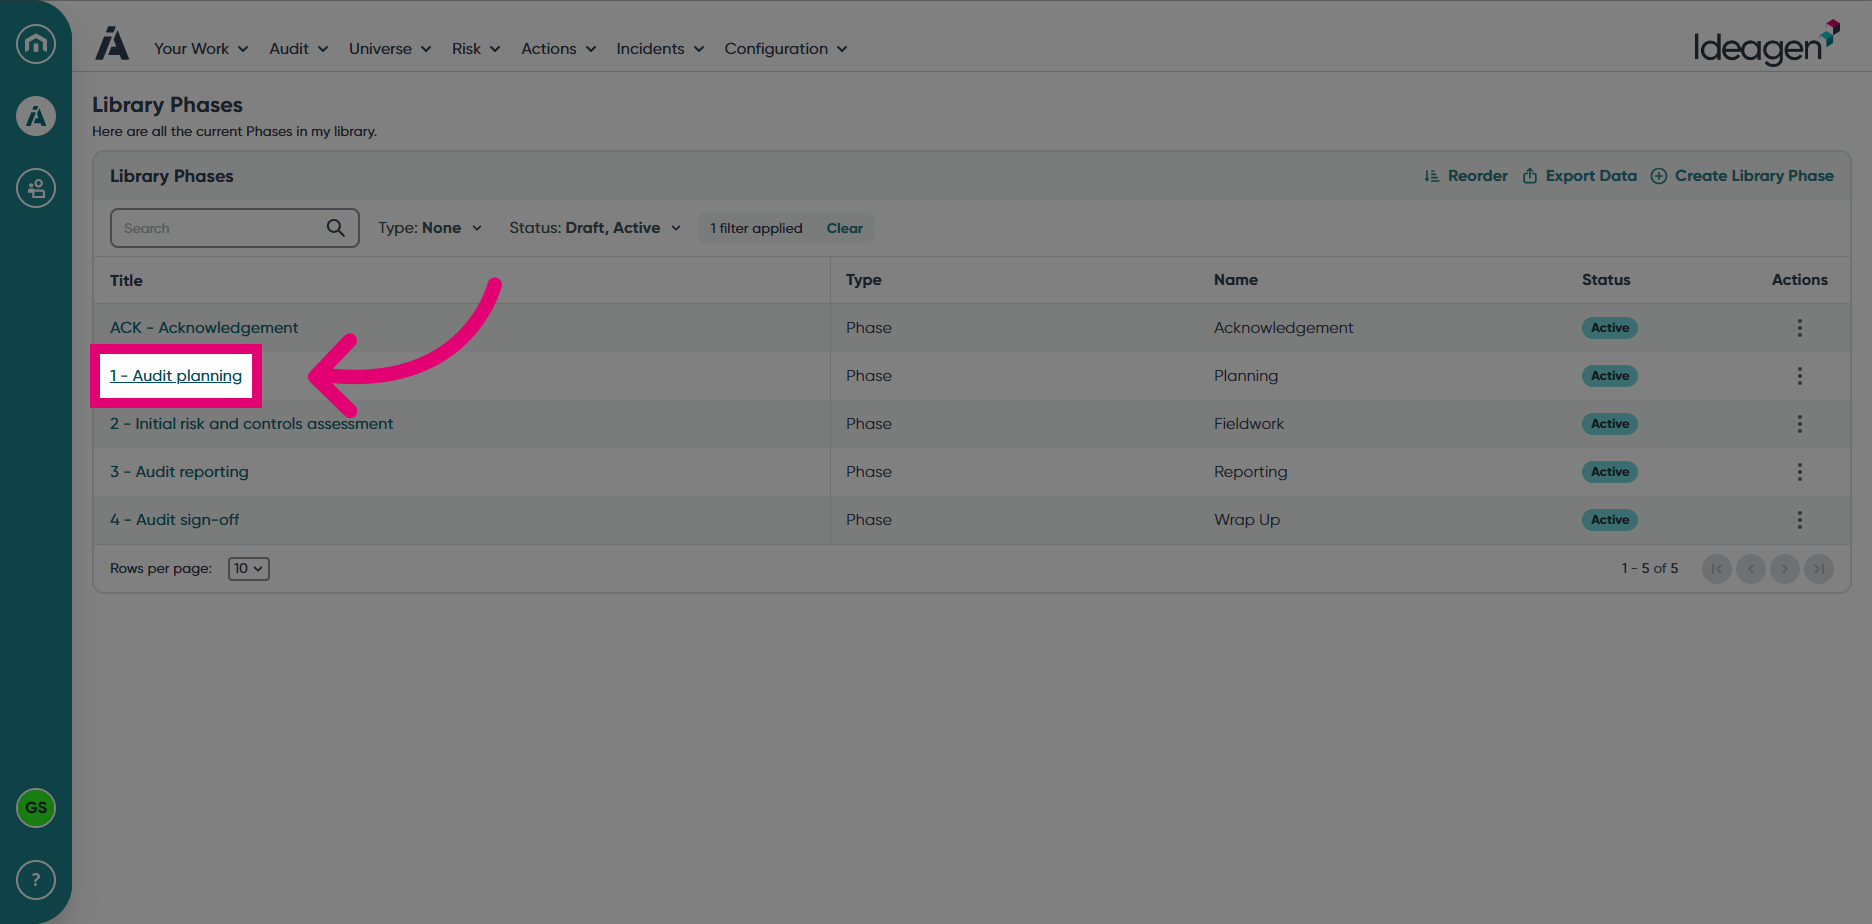Change the rows per page dropdown
This screenshot has width=1872, height=924.
[249, 569]
